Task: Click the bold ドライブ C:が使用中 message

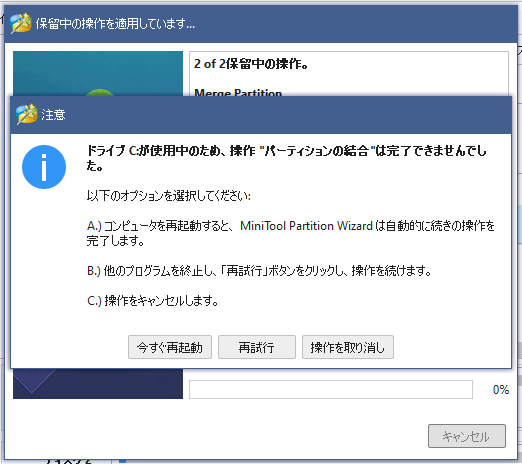Action: coord(287,158)
